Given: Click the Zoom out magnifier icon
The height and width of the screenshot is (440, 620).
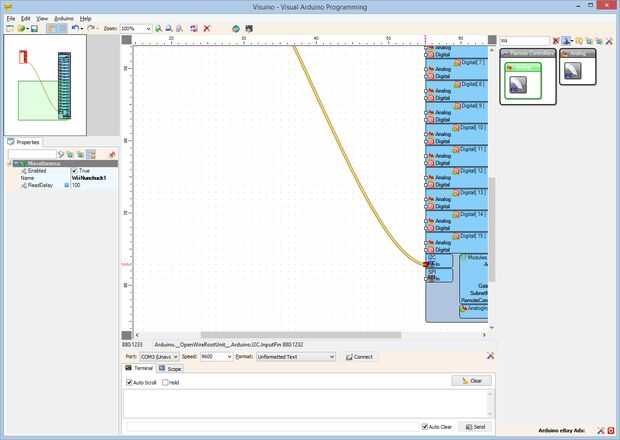Looking at the screenshot, I should [169, 28].
